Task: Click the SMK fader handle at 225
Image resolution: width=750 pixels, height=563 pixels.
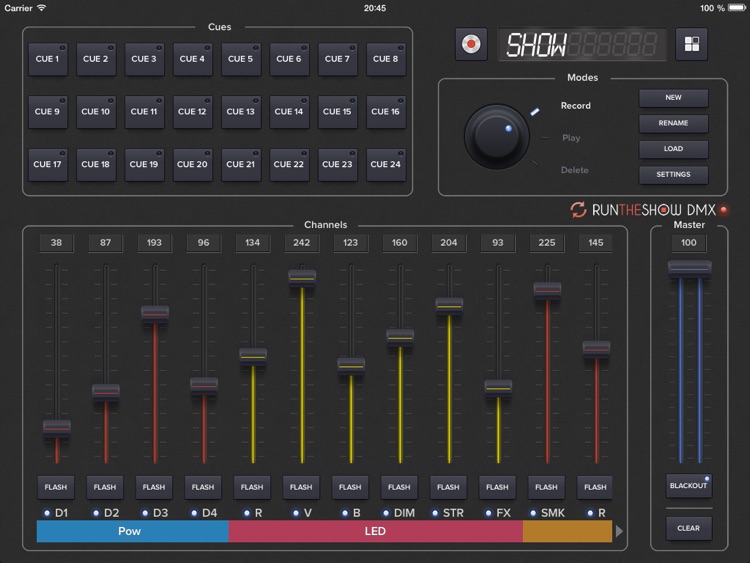Action: coord(547,291)
